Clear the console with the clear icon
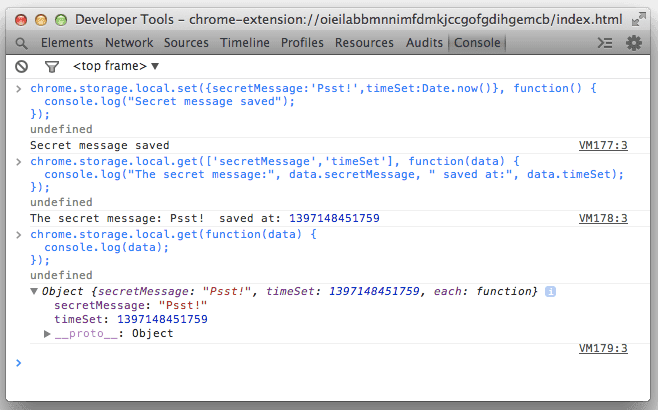The width and height of the screenshot is (658, 410). (x=22, y=67)
